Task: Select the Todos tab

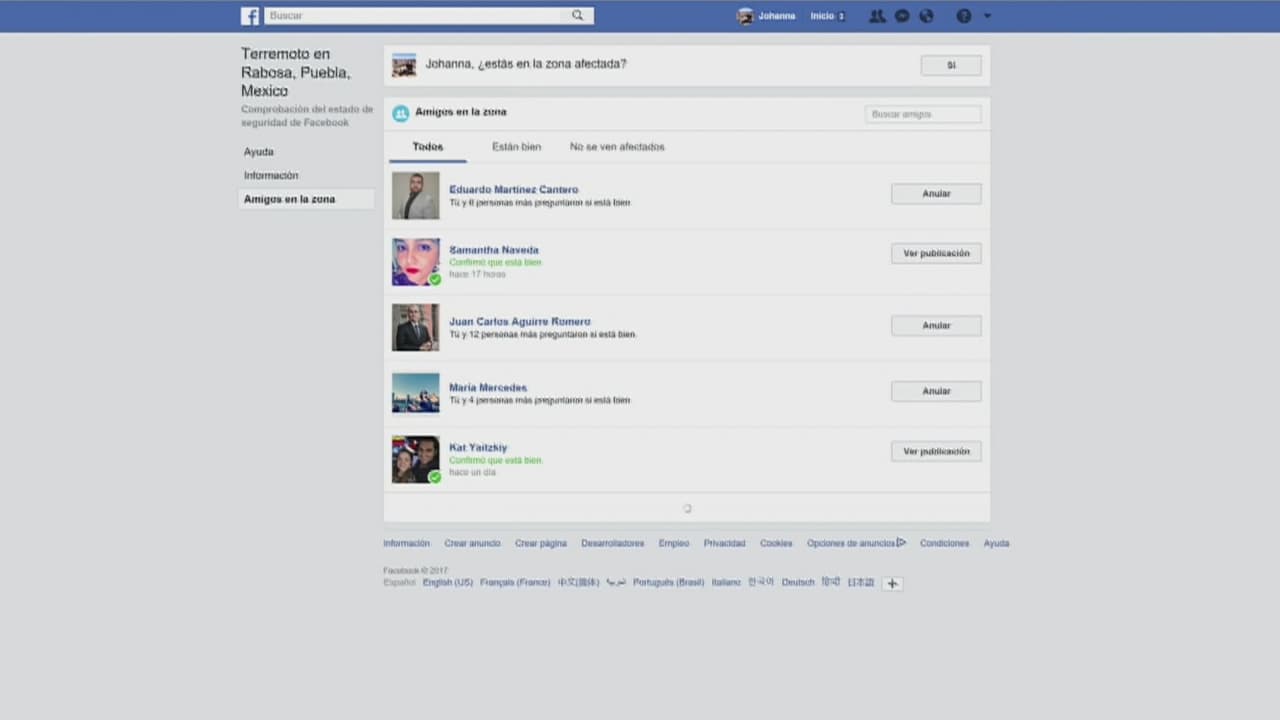Action: point(427,147)
